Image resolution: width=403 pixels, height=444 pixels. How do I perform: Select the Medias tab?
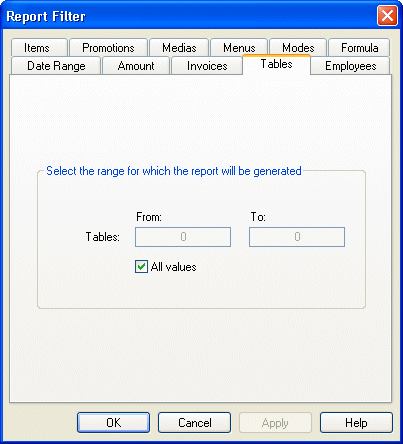pyautogui.click(x=179, y=48)
